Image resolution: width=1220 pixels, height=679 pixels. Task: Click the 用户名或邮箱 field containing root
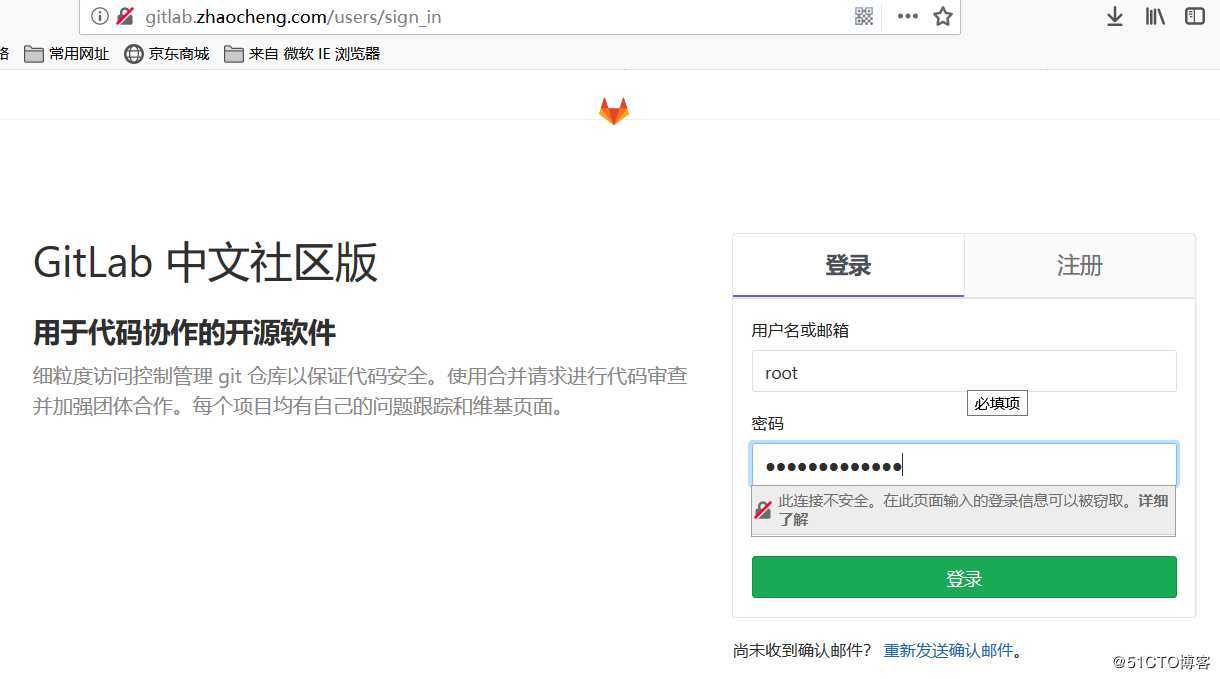pyautogui.click(x=964, y=371)
